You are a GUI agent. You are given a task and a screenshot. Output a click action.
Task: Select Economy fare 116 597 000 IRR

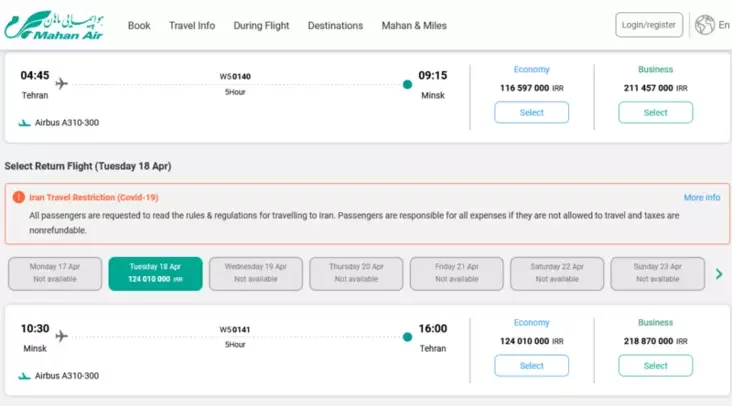tap(532, 112)
